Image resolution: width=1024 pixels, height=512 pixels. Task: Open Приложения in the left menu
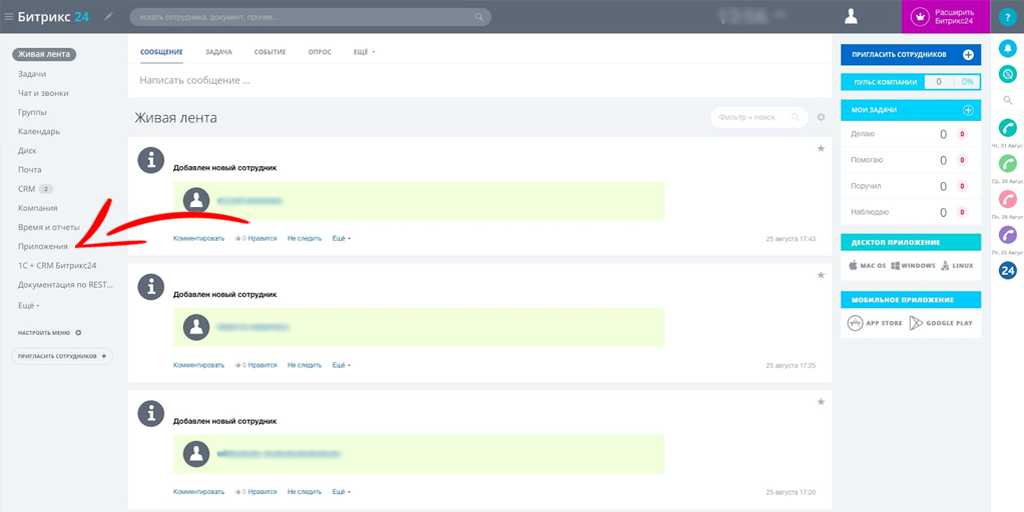(x=43, y=246)
